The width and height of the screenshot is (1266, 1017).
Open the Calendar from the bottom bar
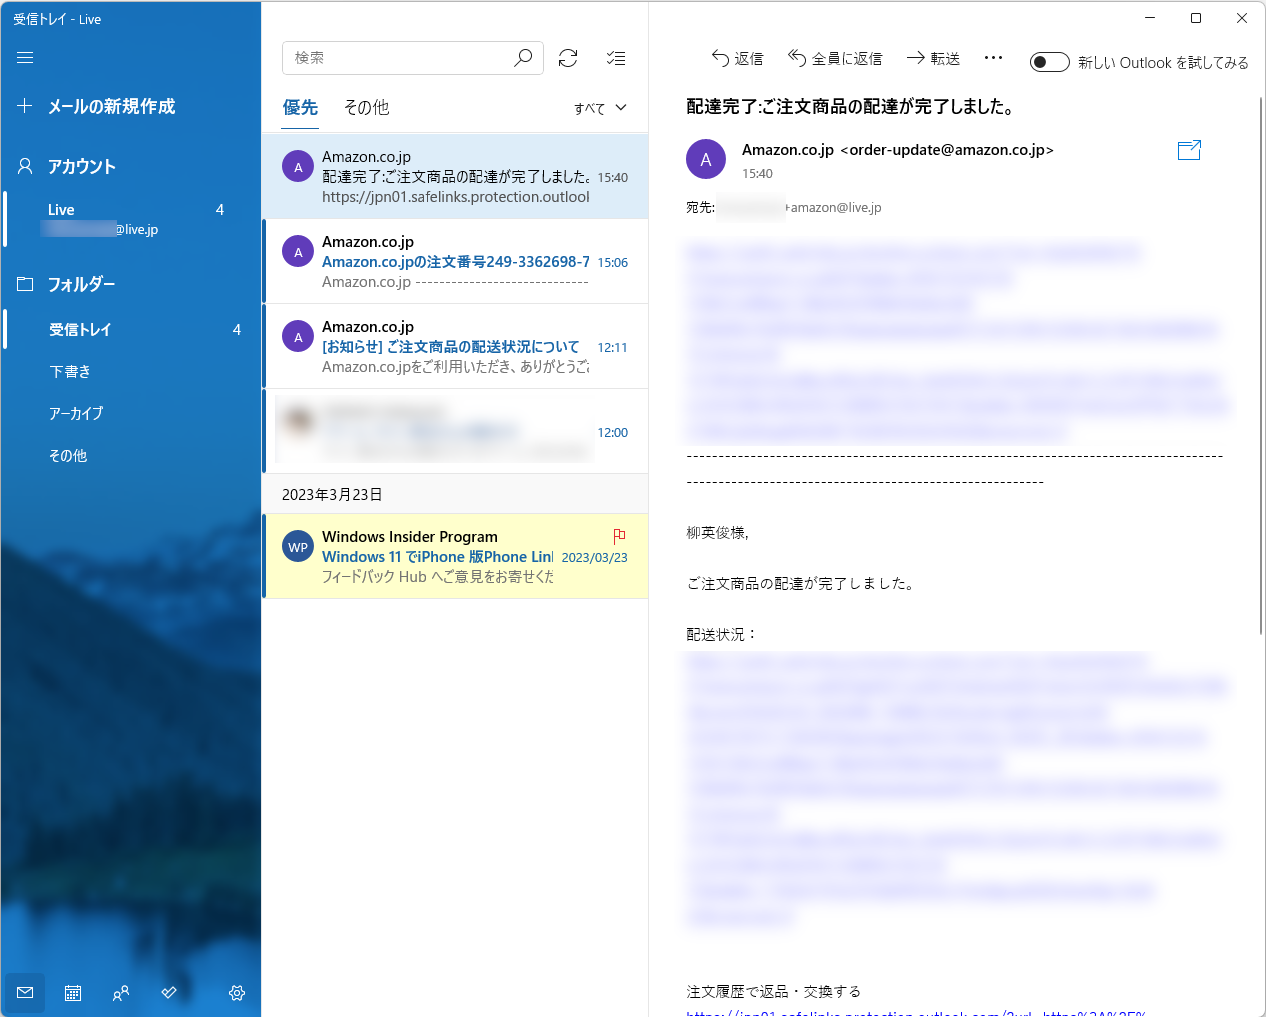72,992
